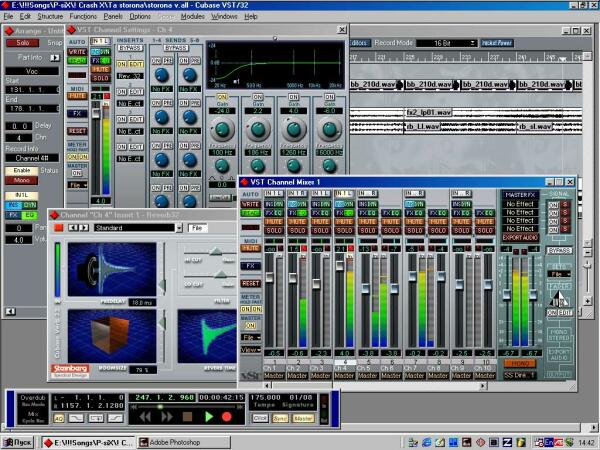The image size is (600, 450).
Task: Open the mixer View dropdown
Action: [251, 350]
